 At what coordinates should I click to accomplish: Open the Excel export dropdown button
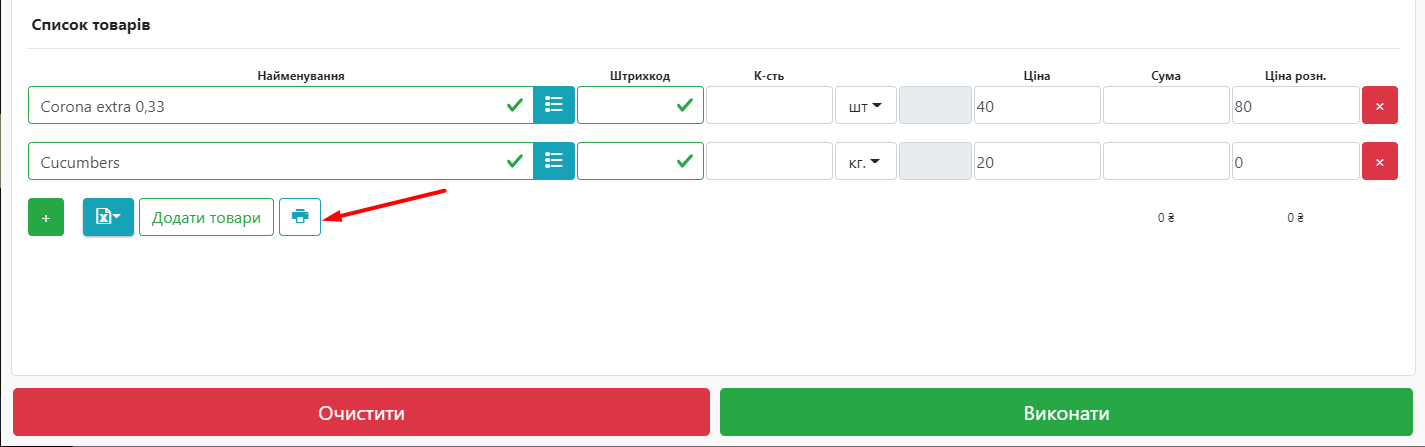pyautogui.click(x=108, y=217)
